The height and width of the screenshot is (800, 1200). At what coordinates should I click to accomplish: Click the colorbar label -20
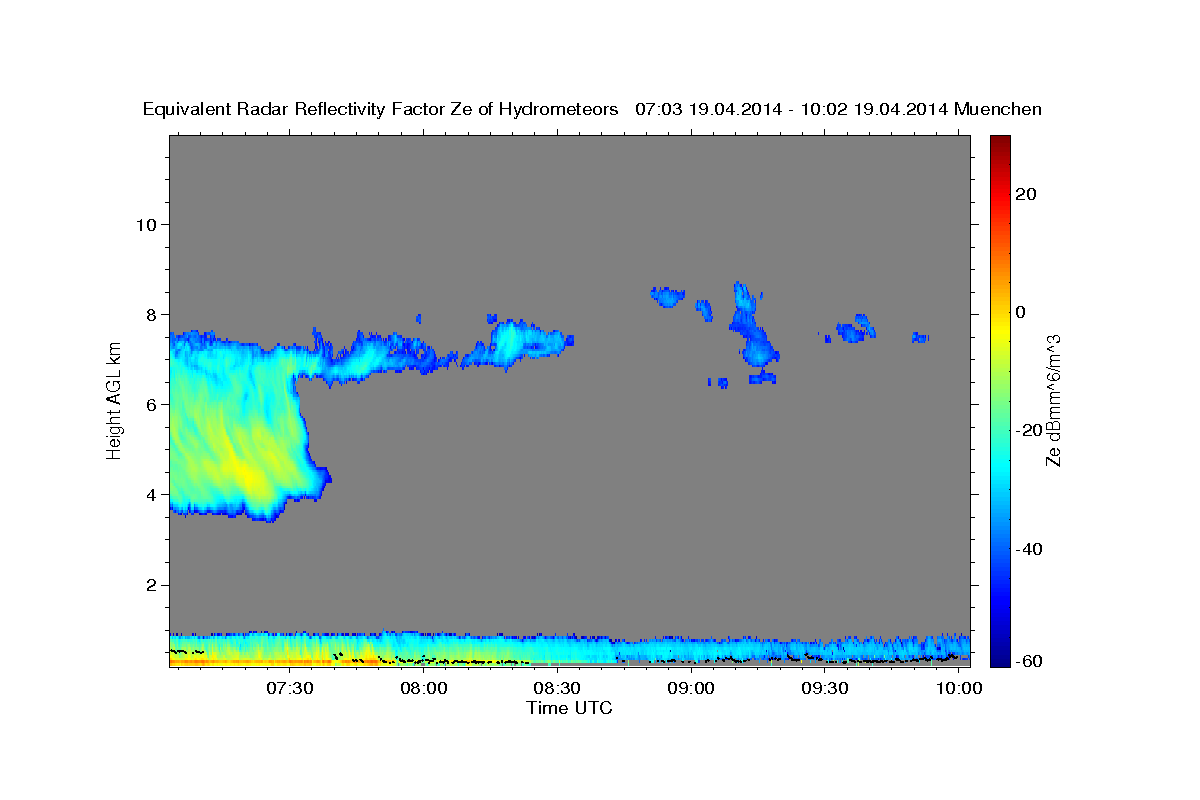(1030, 430)
